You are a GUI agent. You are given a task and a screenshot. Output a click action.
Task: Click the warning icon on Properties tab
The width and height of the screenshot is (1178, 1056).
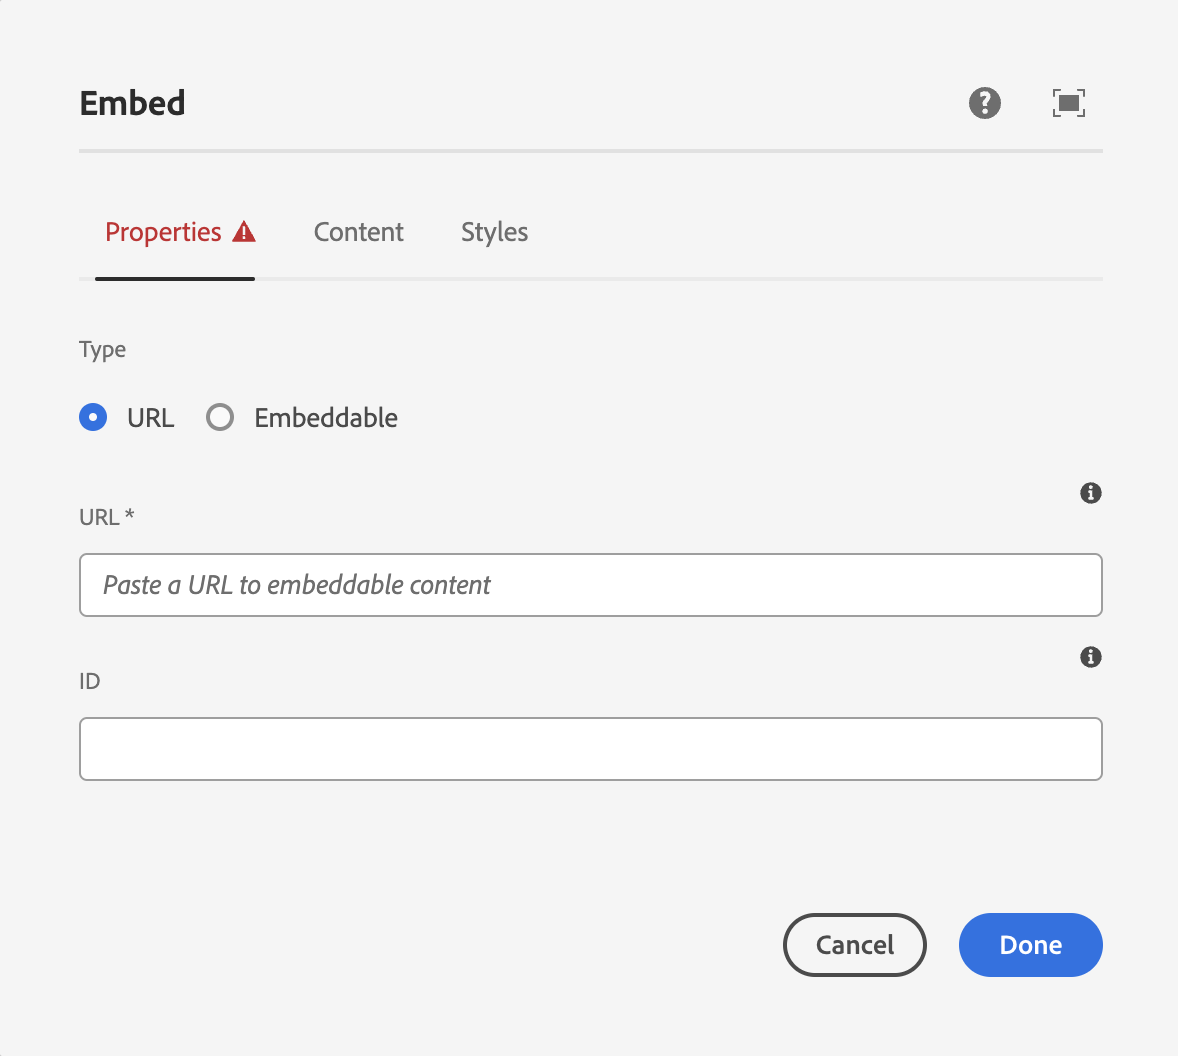point(245,231)
